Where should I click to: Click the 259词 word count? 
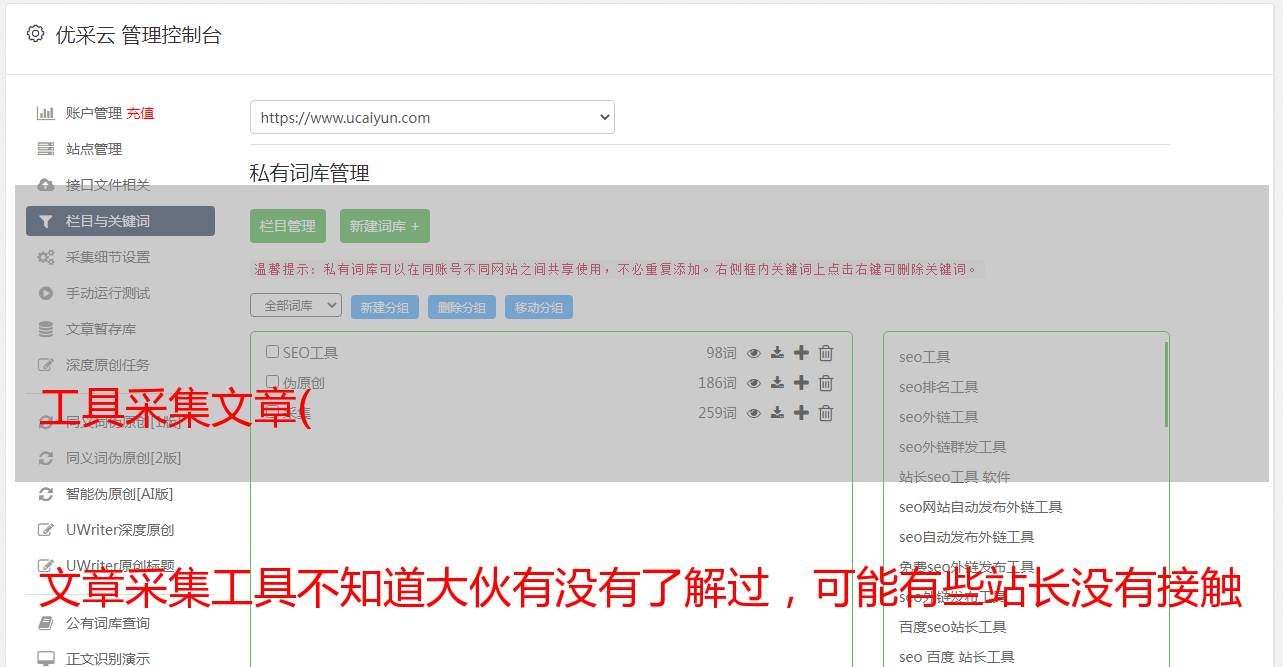coord(718,413)
